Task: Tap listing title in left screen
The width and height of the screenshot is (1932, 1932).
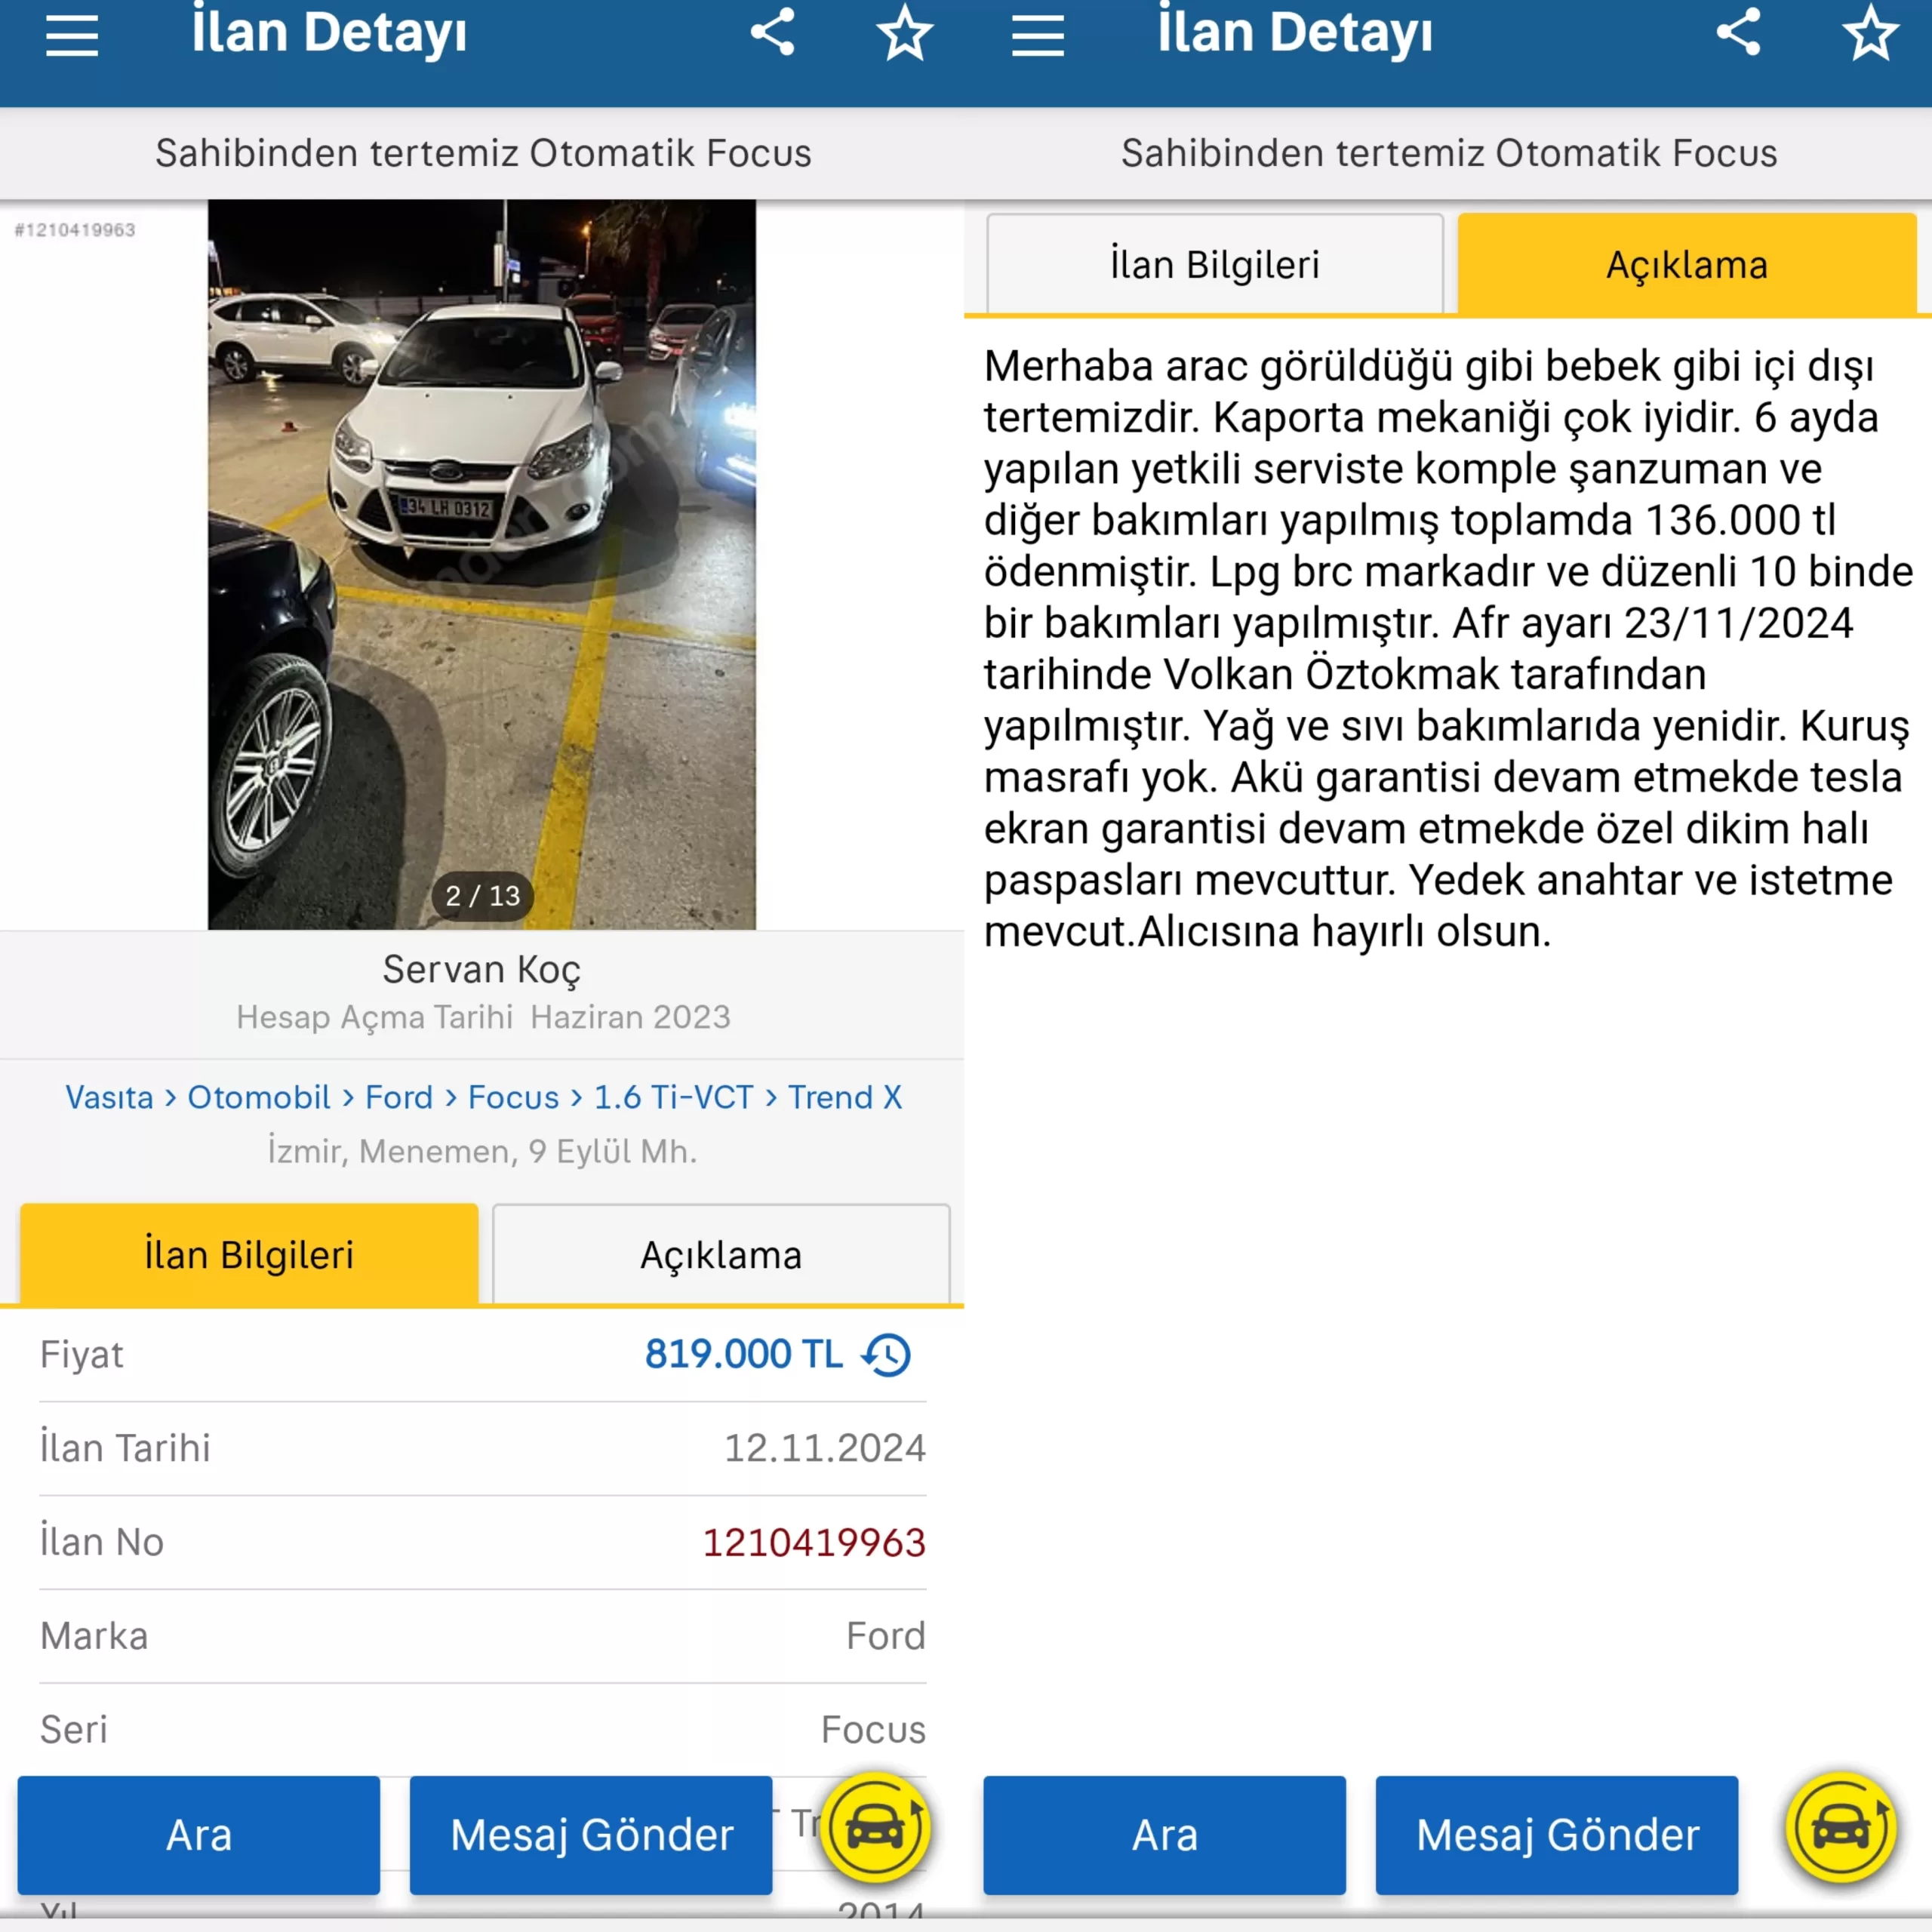Action: pyautogui.click(x=483, y=153)
